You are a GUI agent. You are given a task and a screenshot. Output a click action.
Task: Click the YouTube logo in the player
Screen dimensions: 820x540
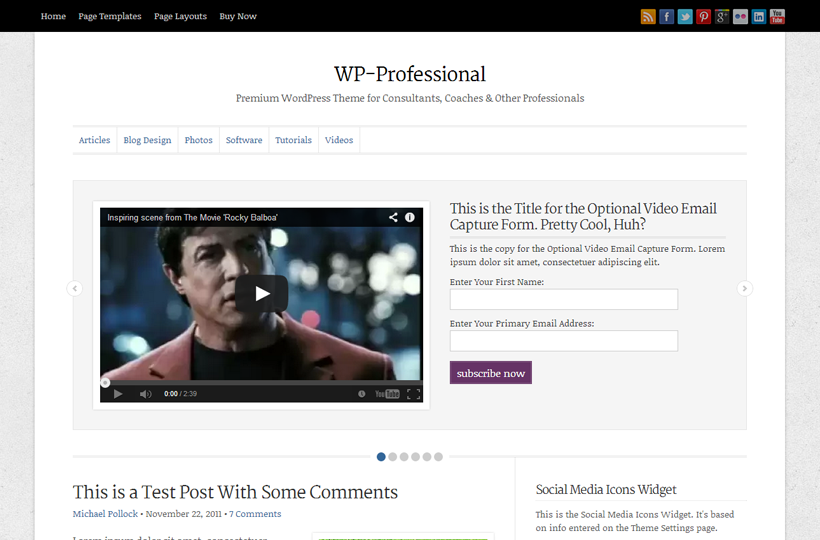[x=387, y=394]
